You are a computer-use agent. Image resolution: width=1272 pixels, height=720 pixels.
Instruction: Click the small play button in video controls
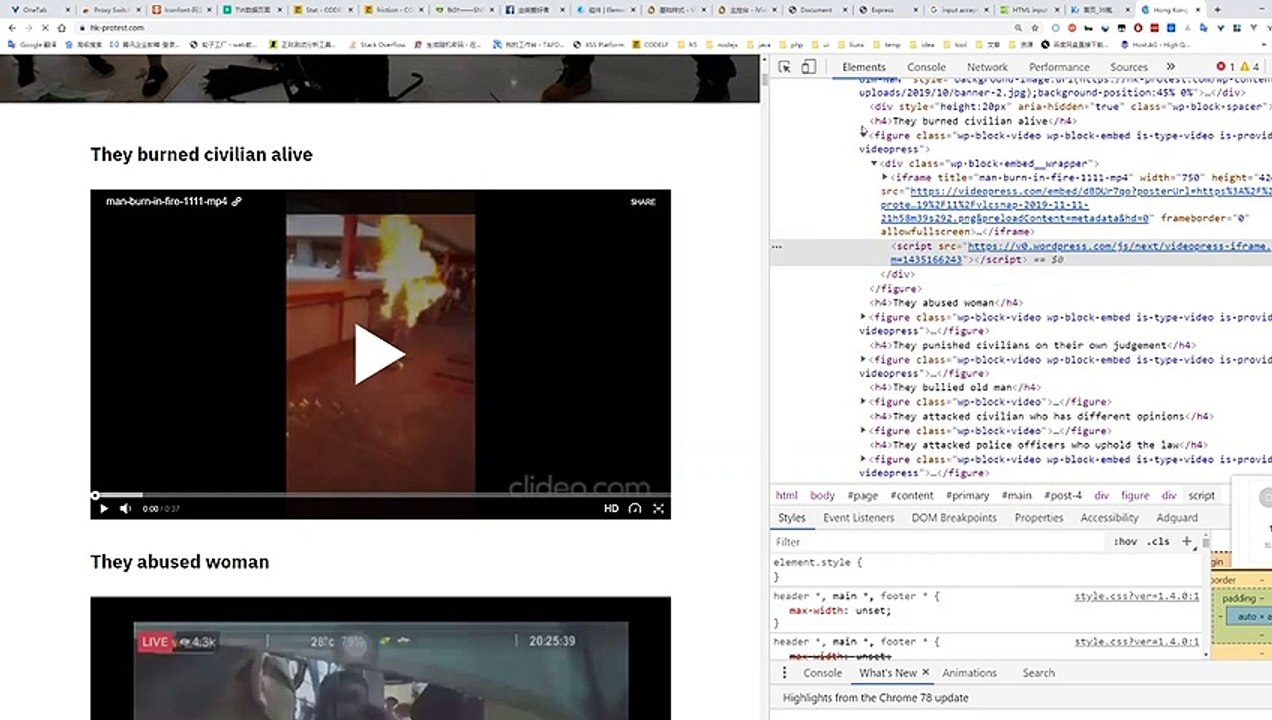(x=103, y=508)
